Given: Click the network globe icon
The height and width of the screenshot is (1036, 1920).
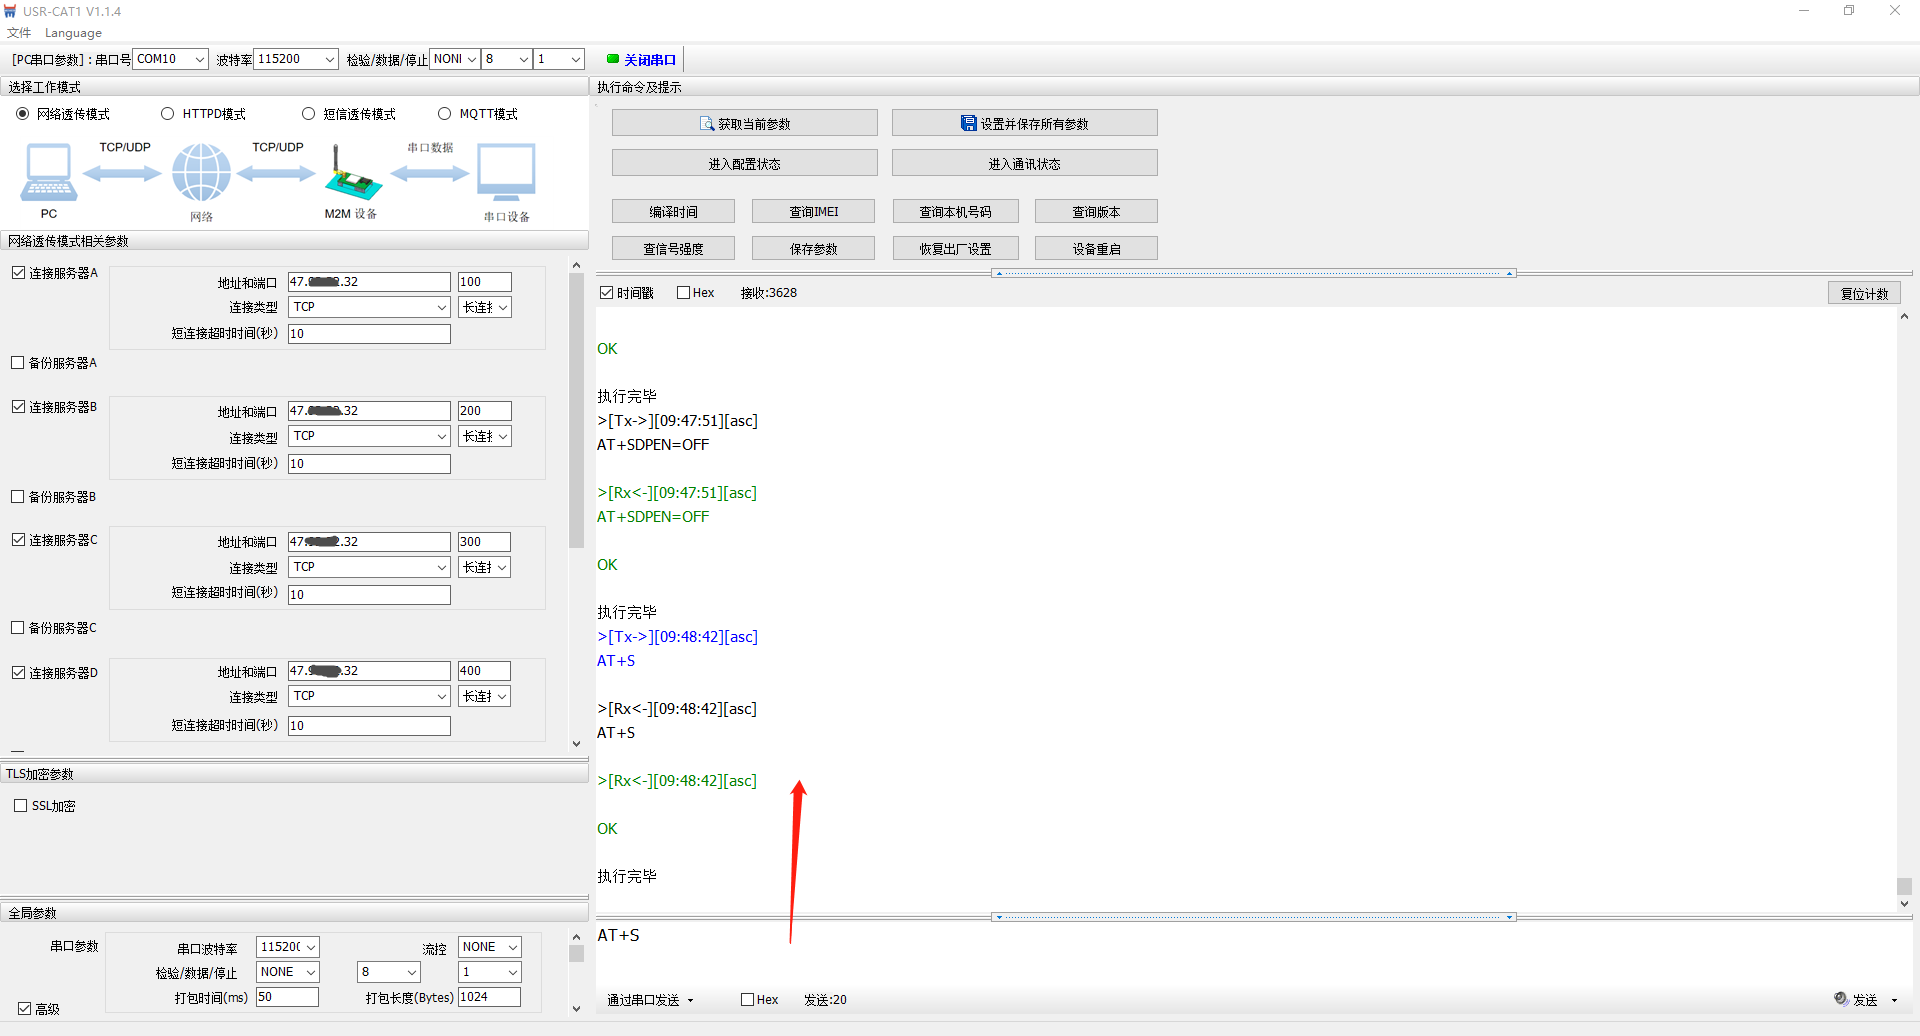Looking at the screenshot, I should (x=201, y=173).
